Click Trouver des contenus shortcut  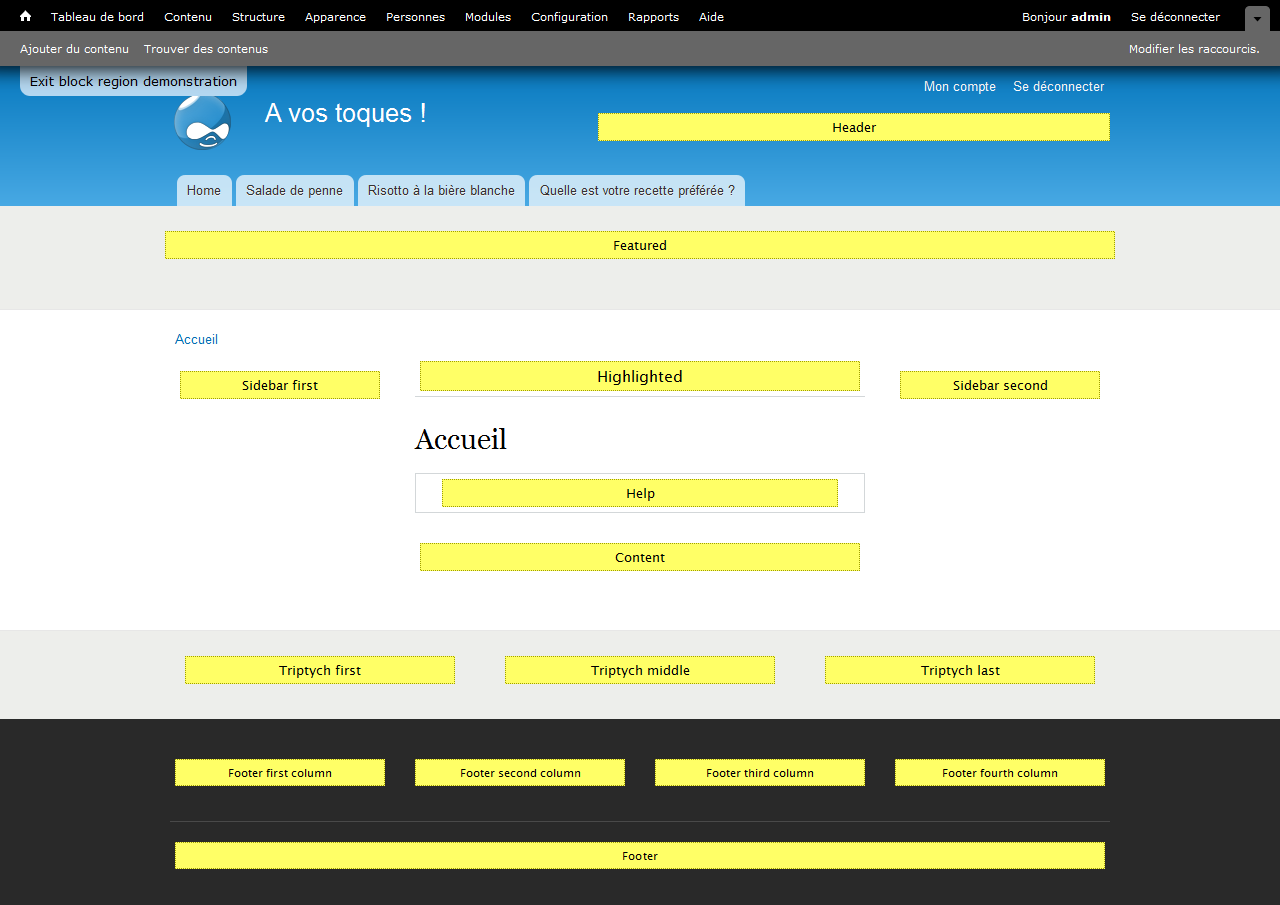[x=206, y=49]
